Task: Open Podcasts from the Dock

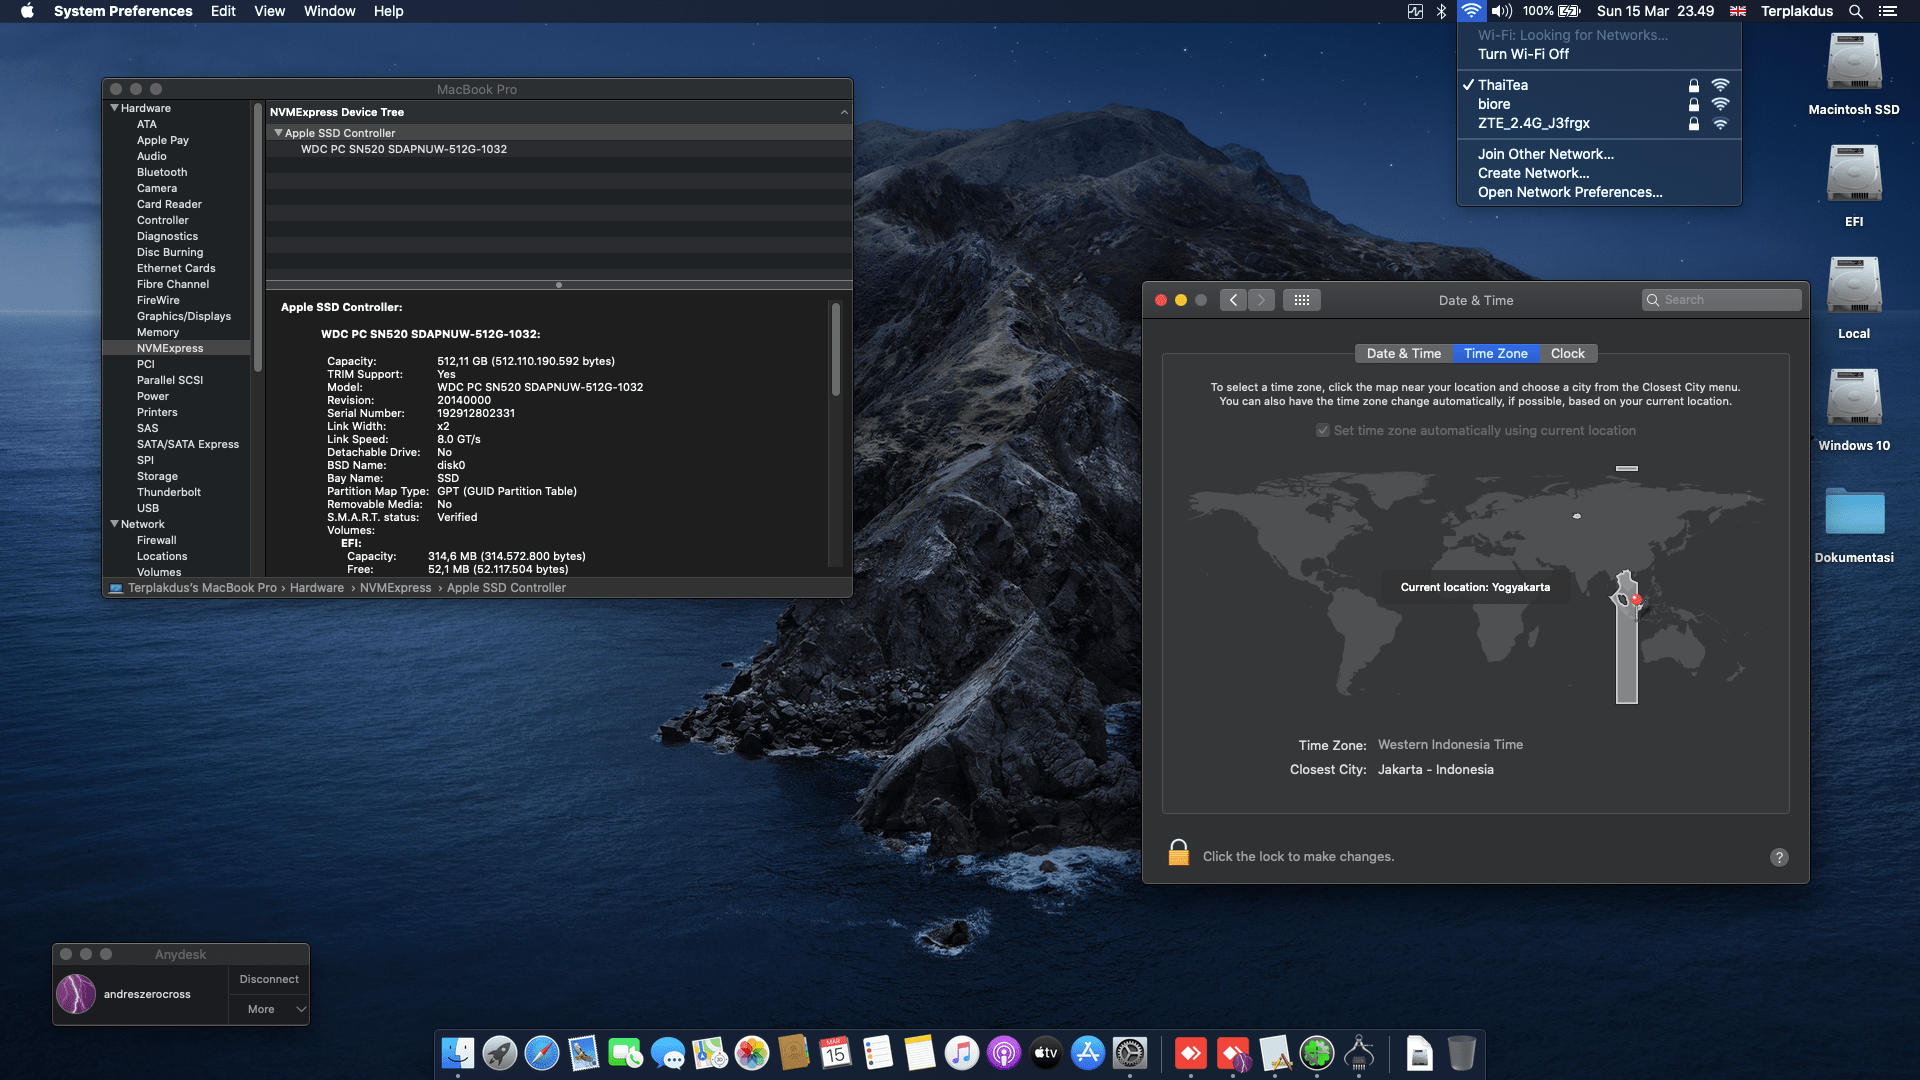Action: tap(1004, 1053)
